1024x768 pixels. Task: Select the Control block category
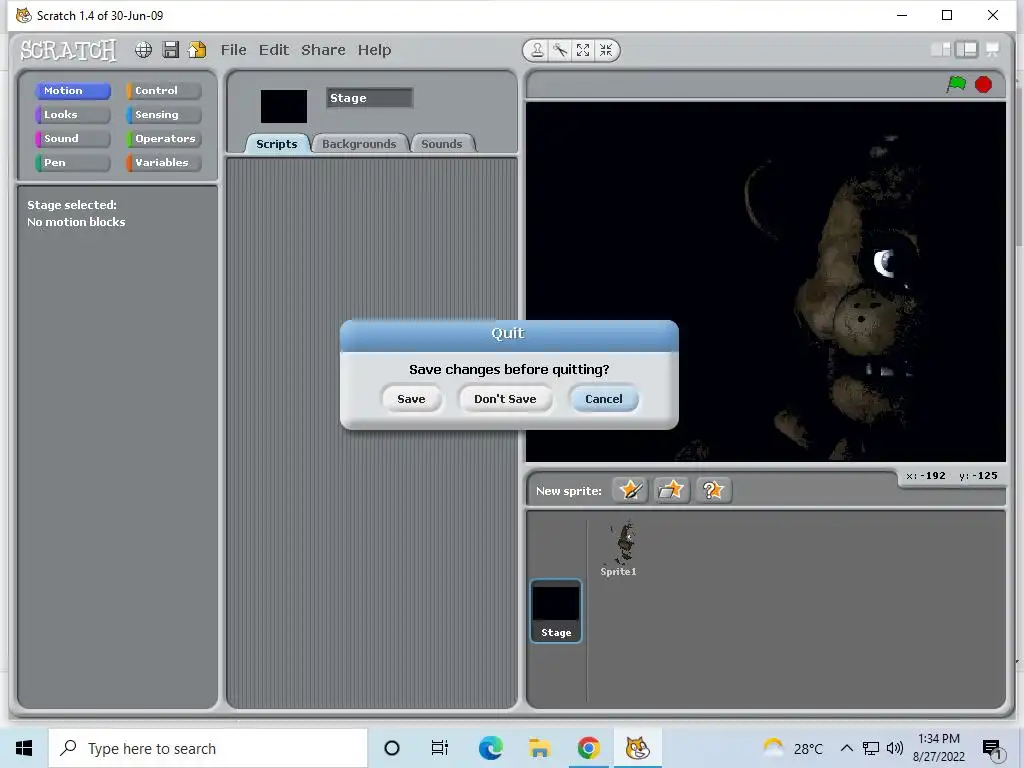164,91
